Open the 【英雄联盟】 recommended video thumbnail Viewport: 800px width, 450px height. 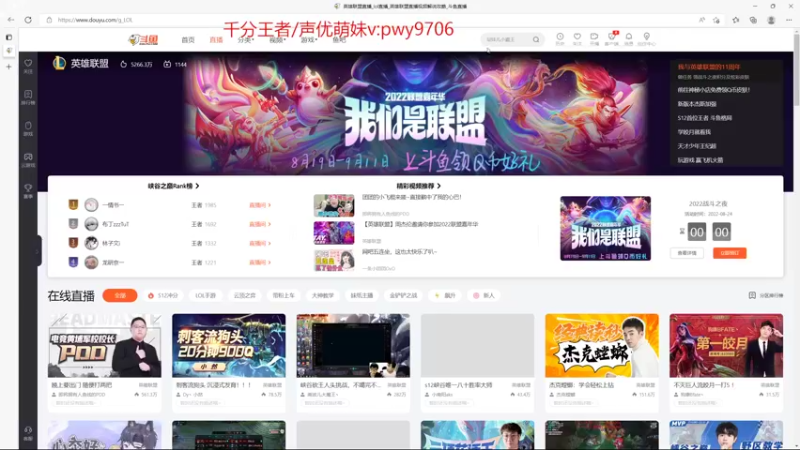[334, 233]
